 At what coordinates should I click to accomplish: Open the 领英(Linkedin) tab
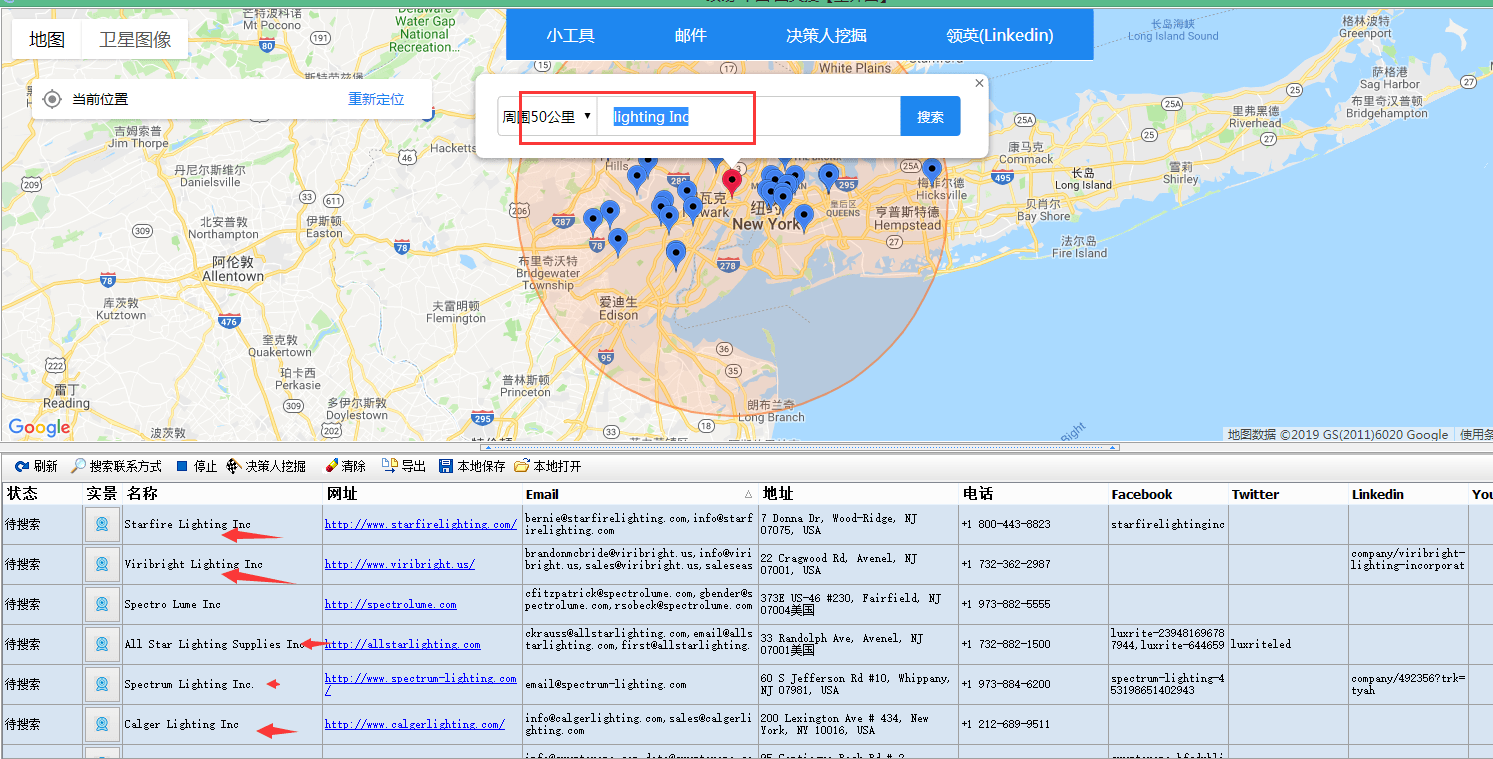tap(998, 35)
